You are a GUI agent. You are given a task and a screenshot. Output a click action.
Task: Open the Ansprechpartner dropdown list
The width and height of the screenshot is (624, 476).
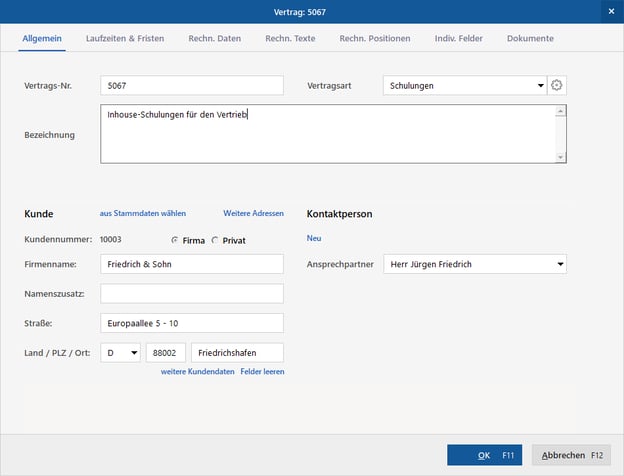(x=560, y=265)
